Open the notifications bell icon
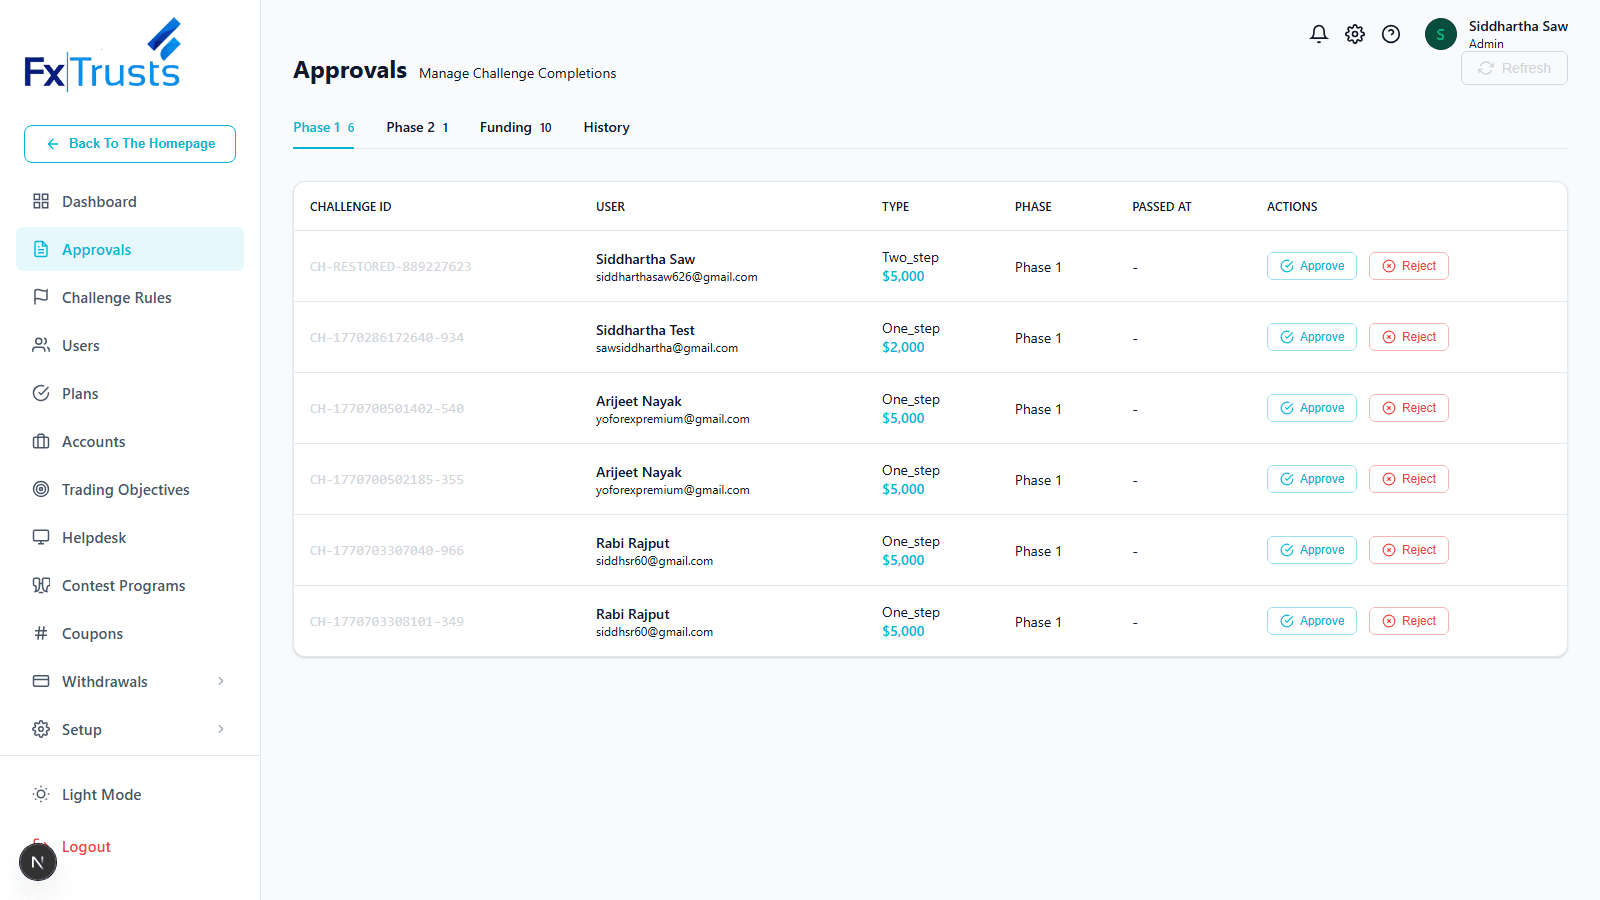The width and height of the screenshot is (1600, 900). pyautogui.click(x=1318, y=33)
